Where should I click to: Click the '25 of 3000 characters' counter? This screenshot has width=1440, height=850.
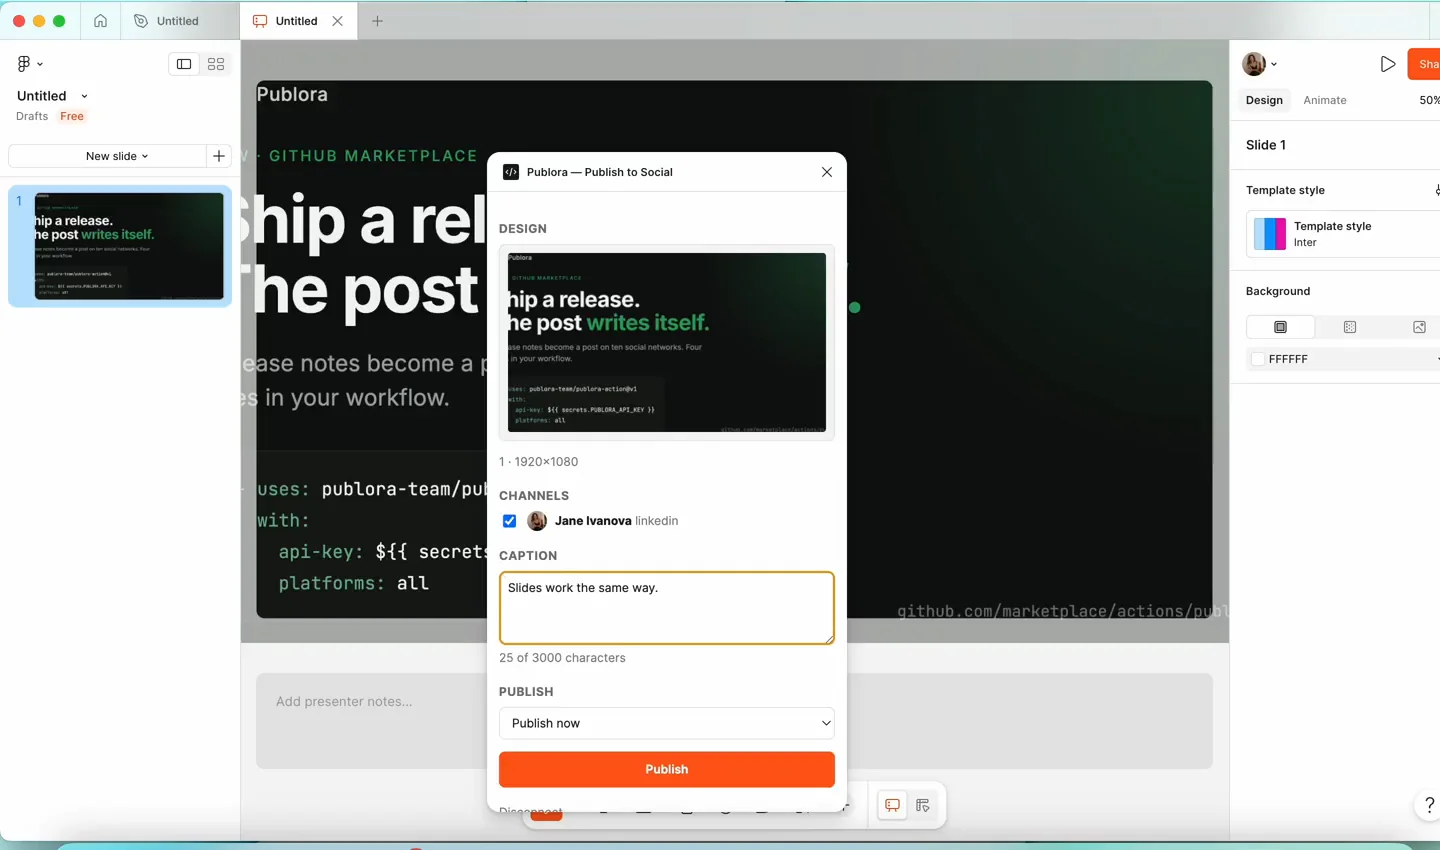click(562, 658)
